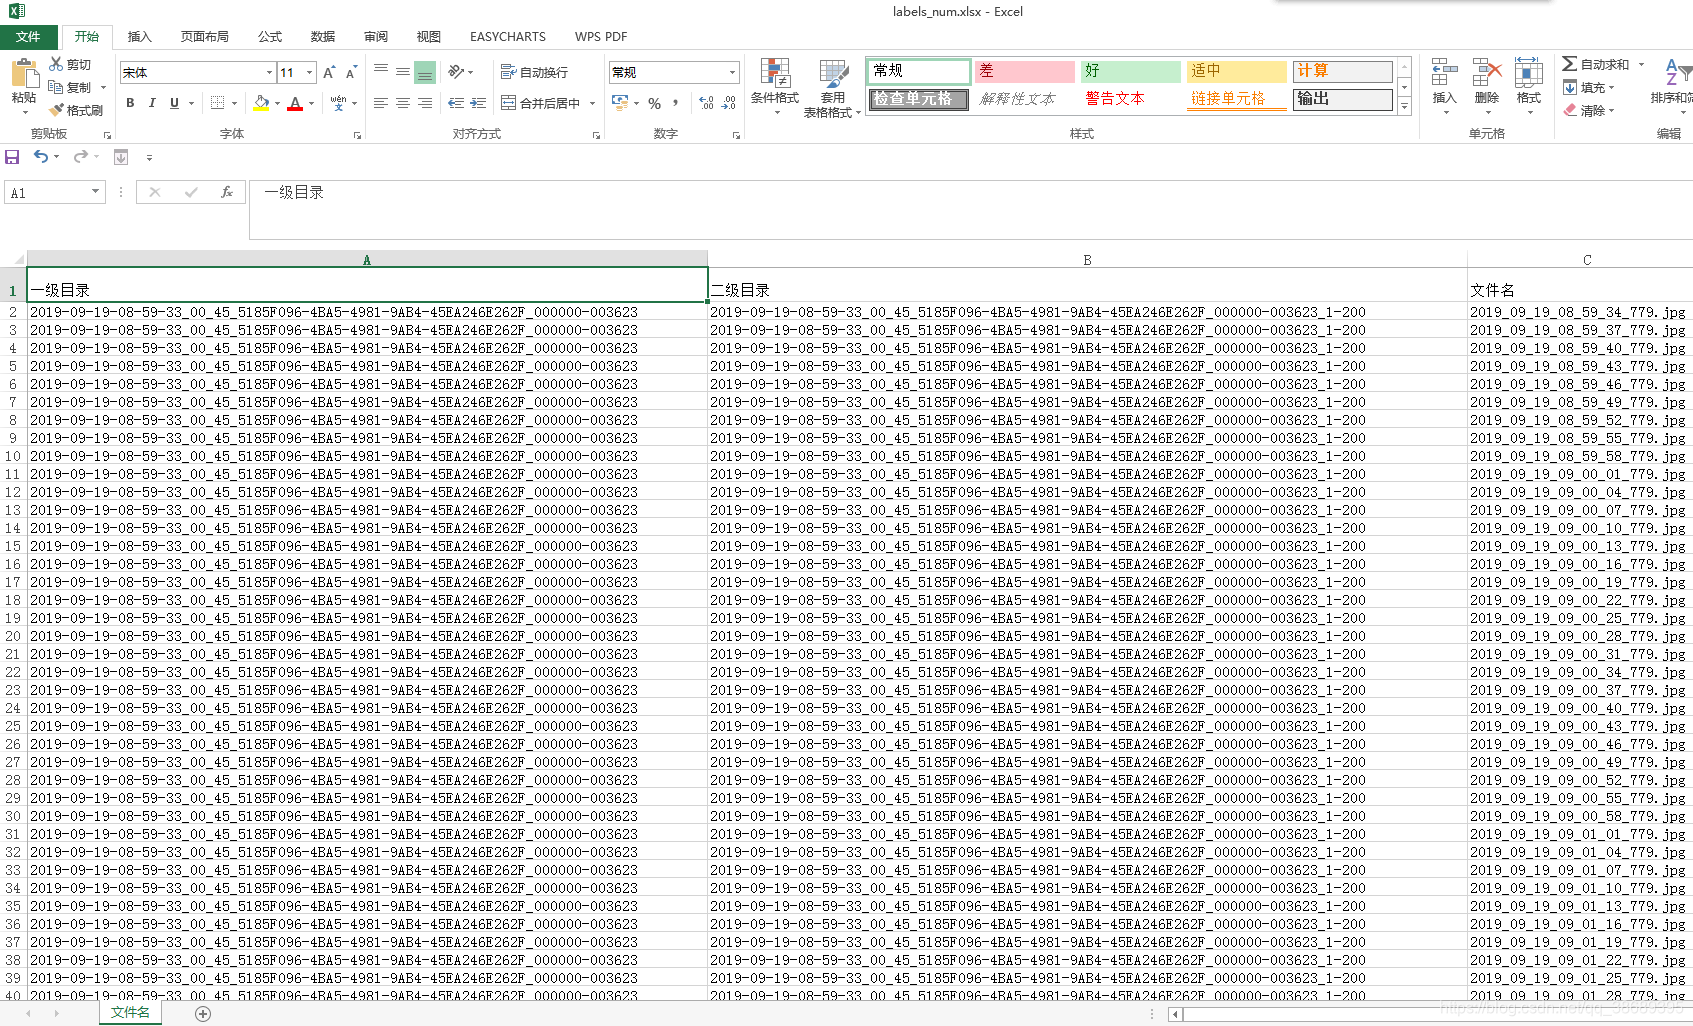Viewport: 1693px width, 1026px height.
Task: Open the borders dropdown arrow
Action: click(234, 103)
